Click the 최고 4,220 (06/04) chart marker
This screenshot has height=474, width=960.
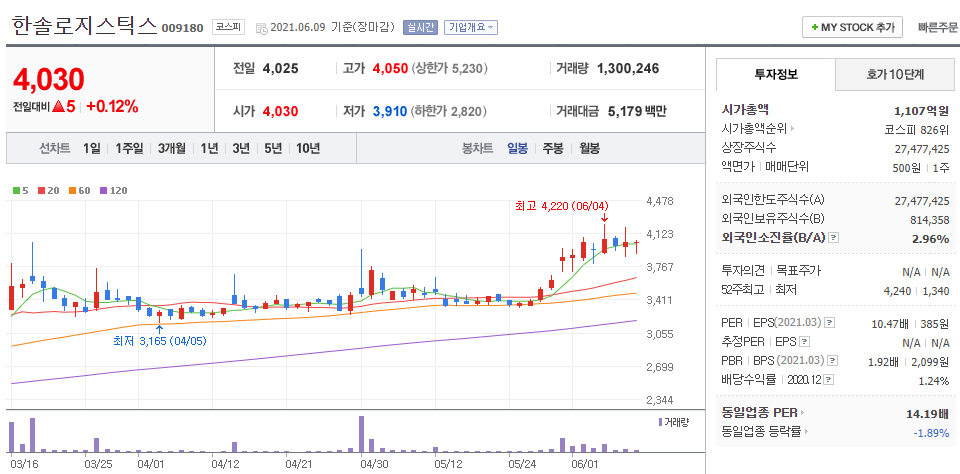pyautogui.click(x=562, y=207)
